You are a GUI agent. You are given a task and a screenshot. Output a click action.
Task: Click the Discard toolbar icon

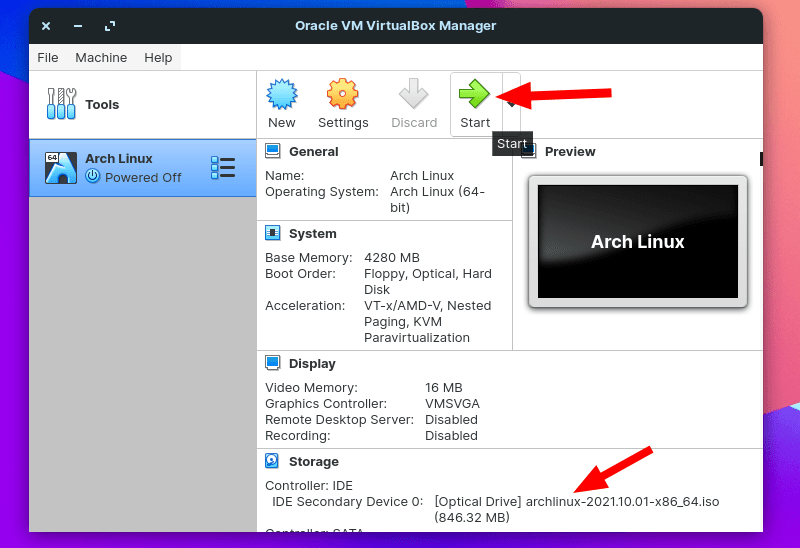[x=414, y=95]
